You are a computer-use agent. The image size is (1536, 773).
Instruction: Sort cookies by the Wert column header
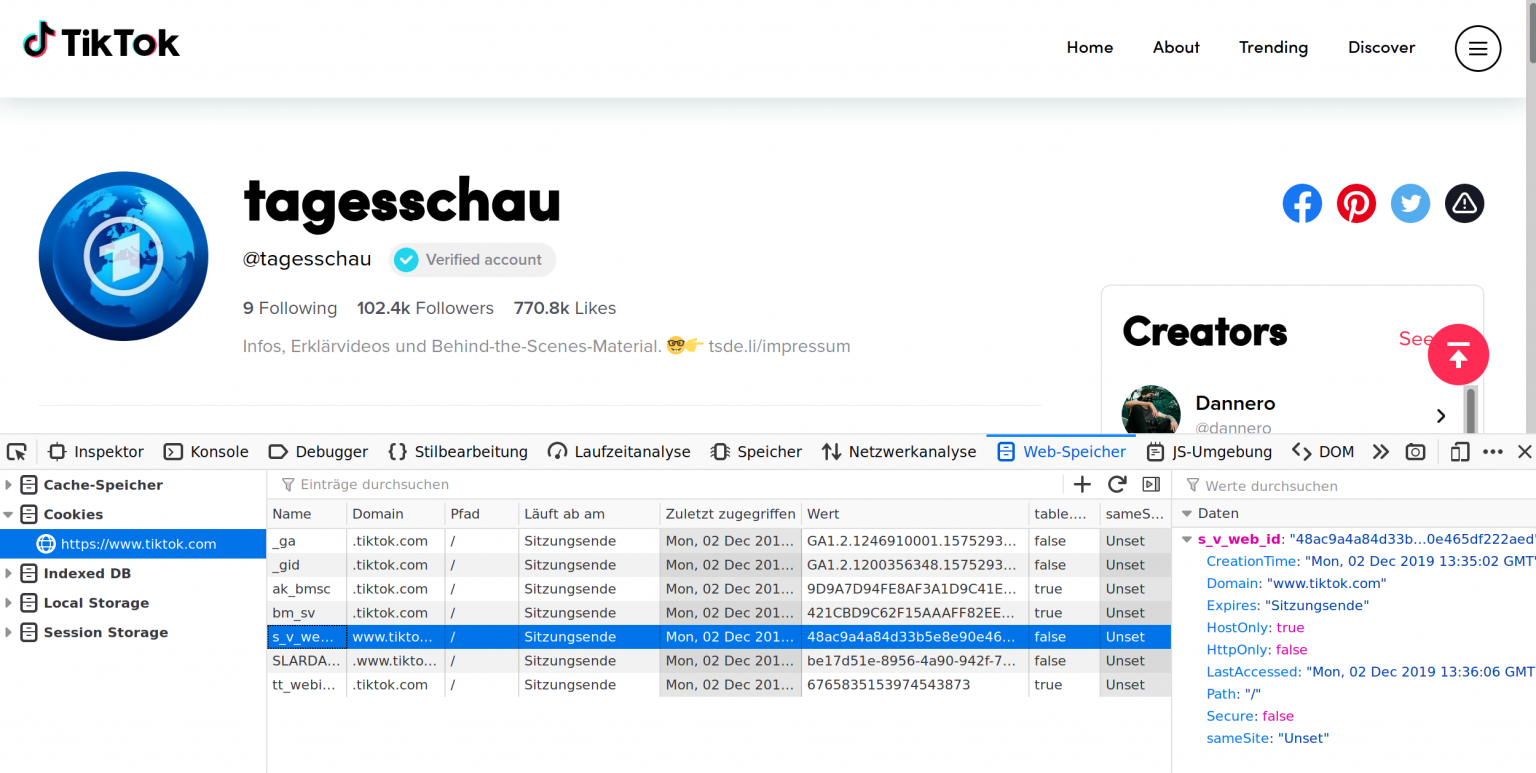(x=916, y=514)
